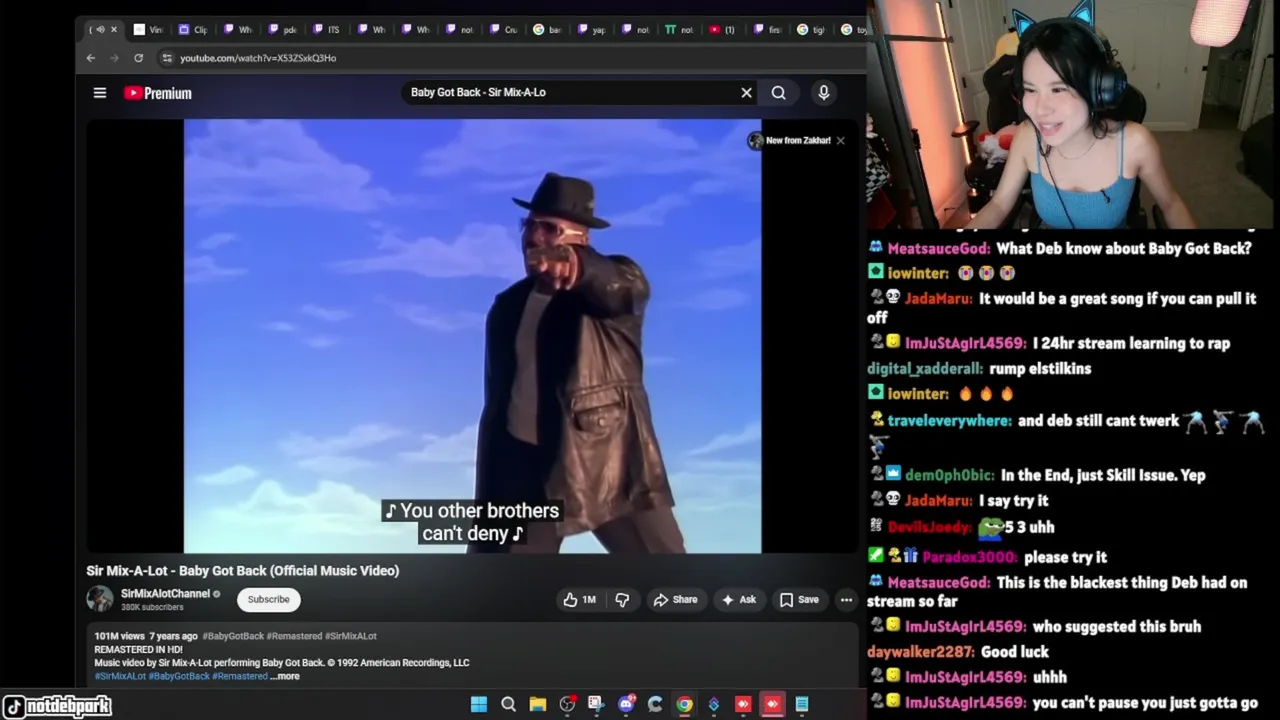This screenshot has width=1280, height=720.
Task: Expand the description with '...more'
Action: [x=285, y=676]
